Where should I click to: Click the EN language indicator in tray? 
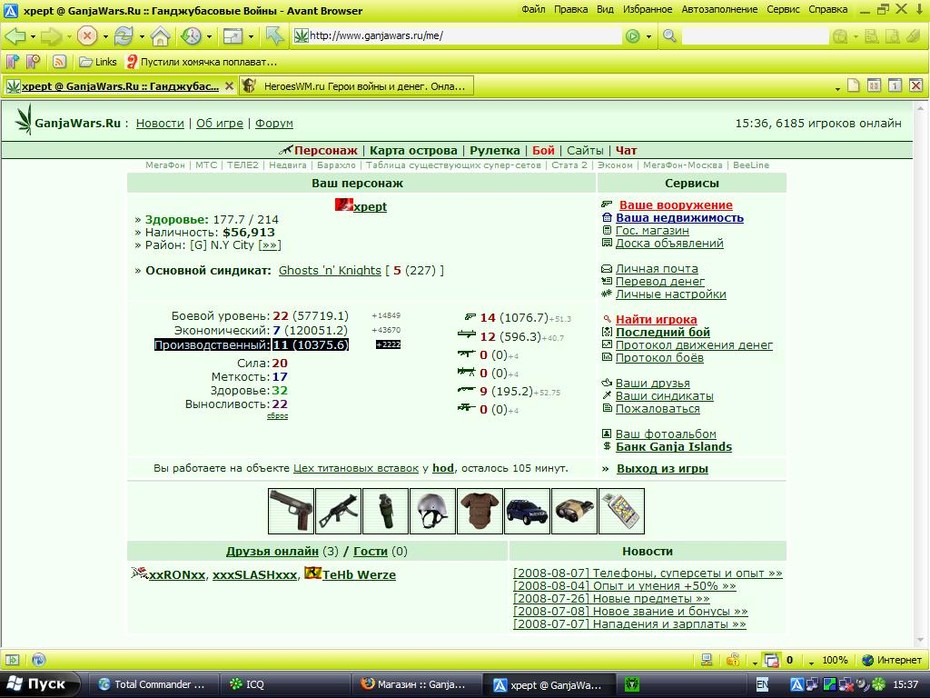point(762,685)
